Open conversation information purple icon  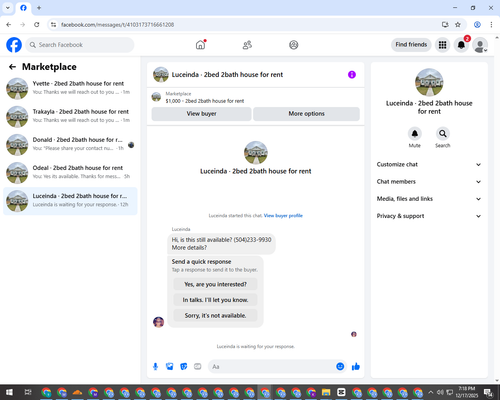pyautogui.click(x=352, y=75)
